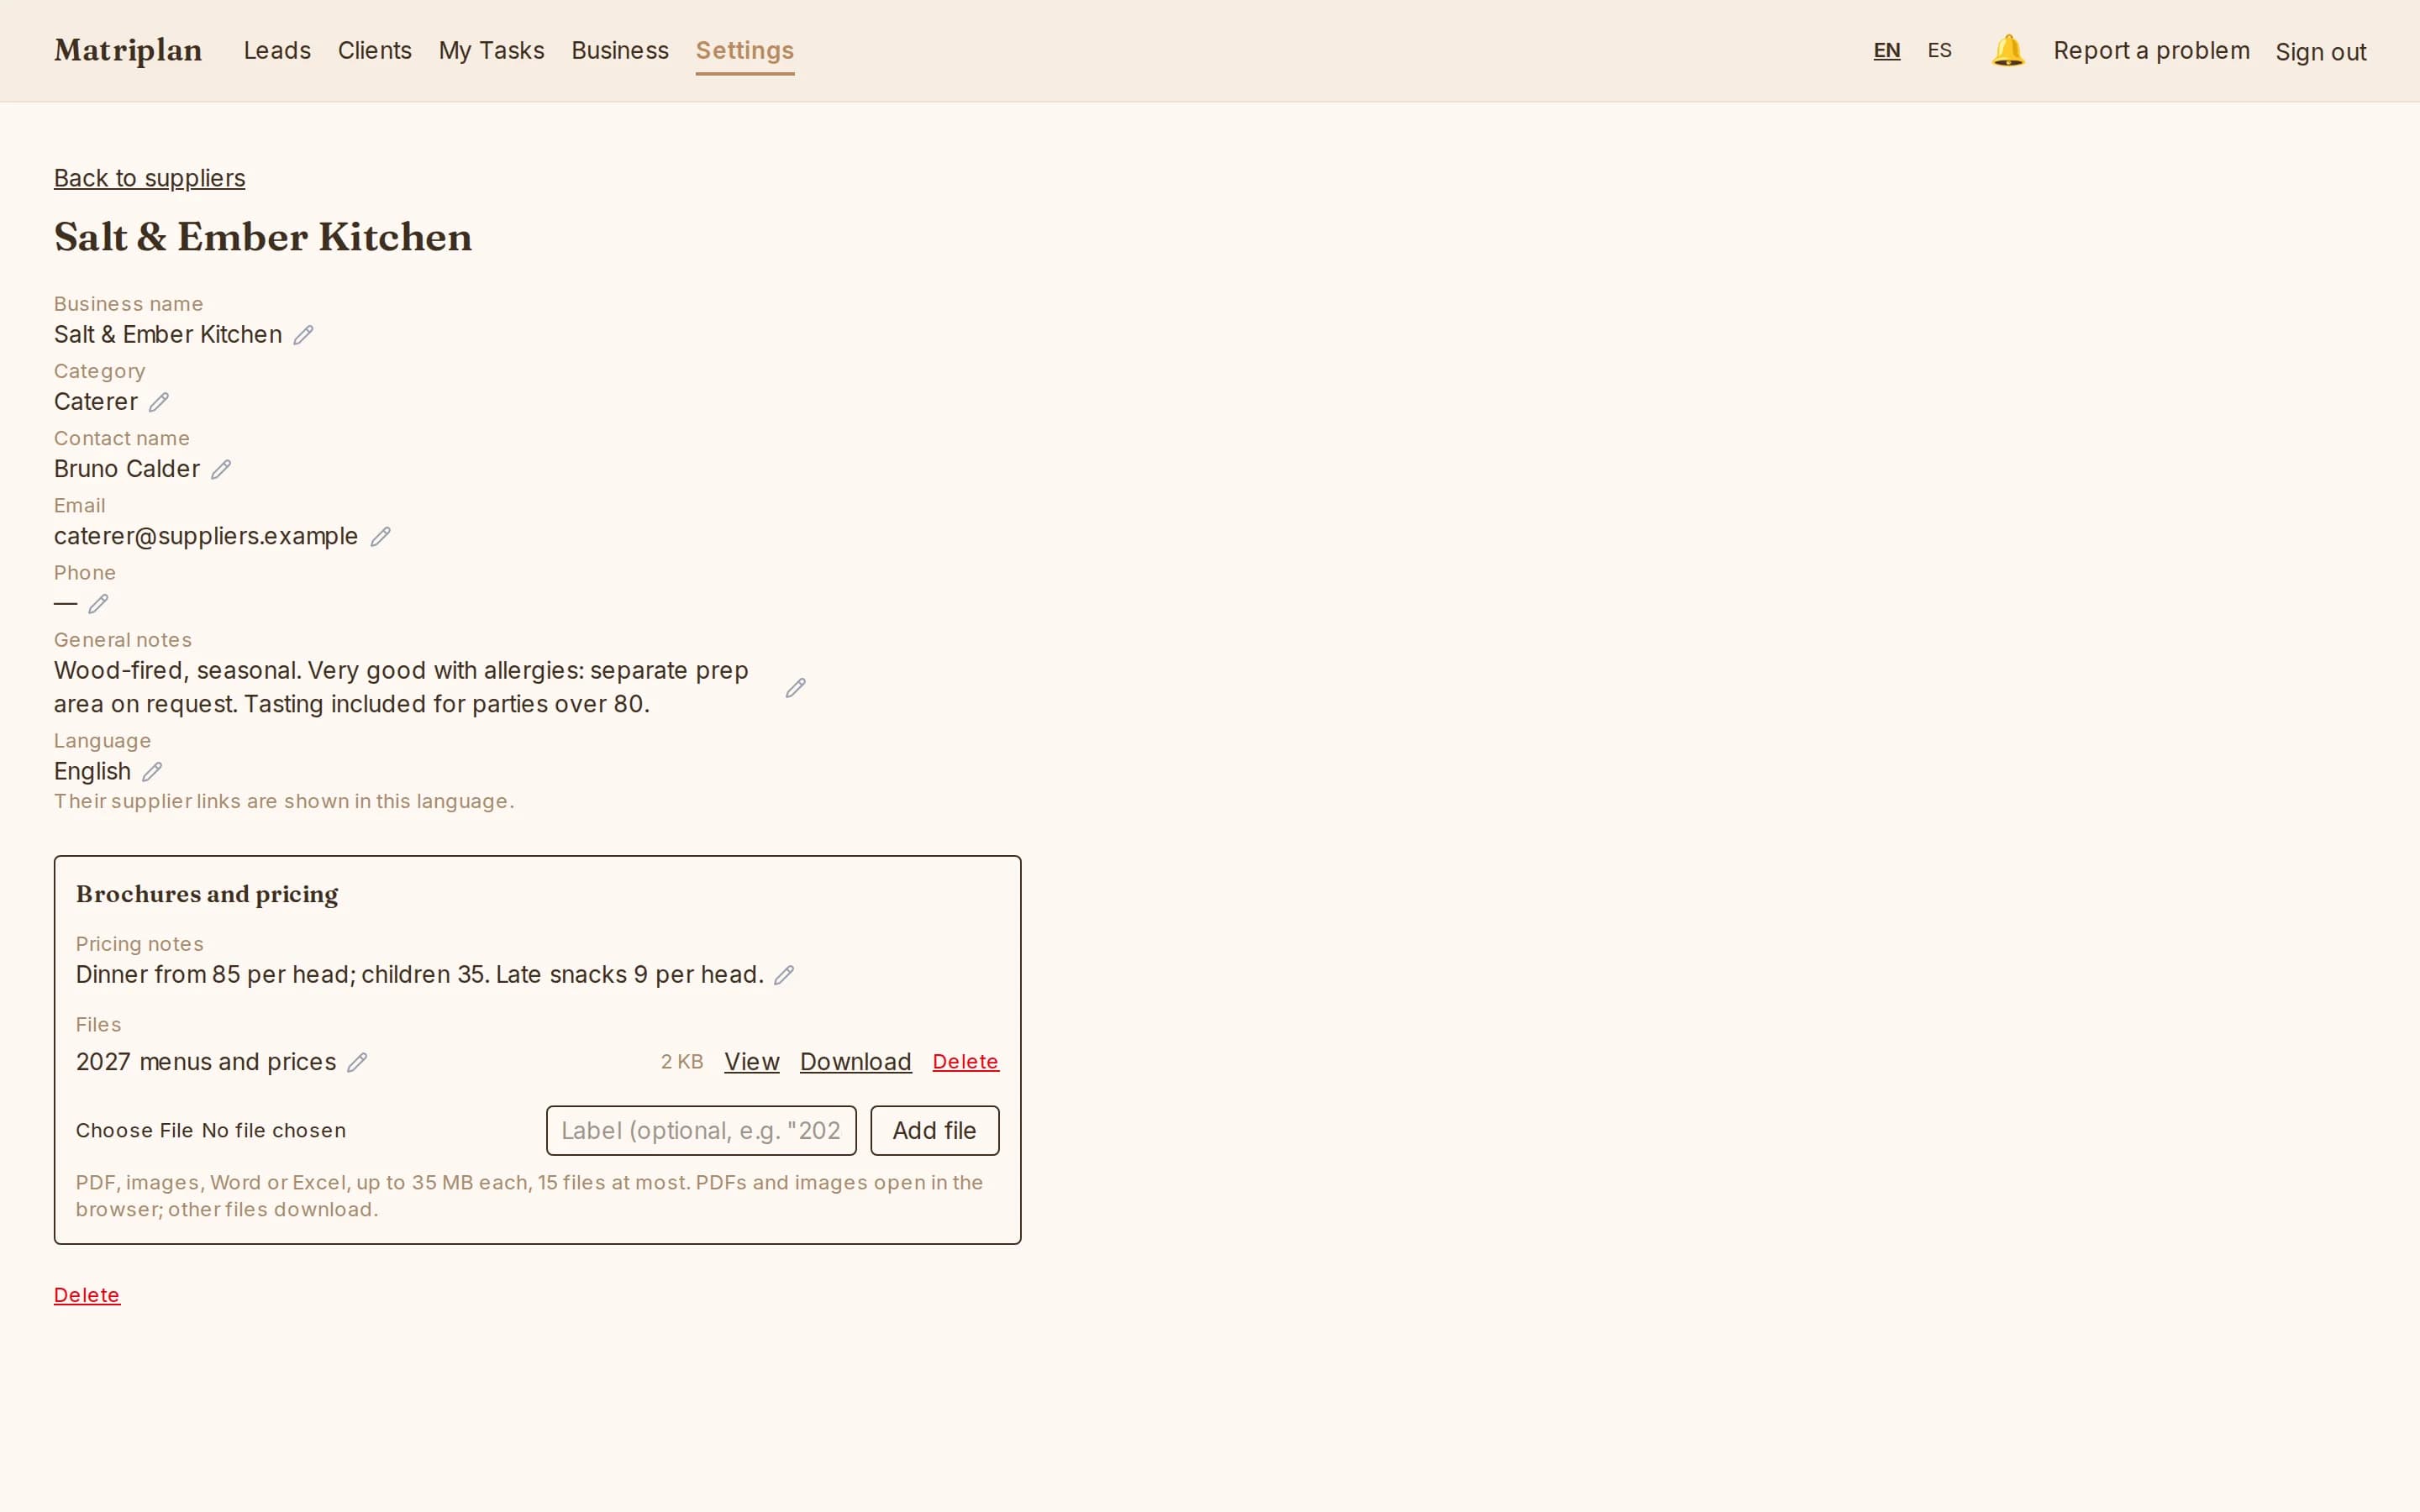Open the notifications bell
The width and height of the screenshot is (2420, 1512).
pyautogui.click(x=2008, y=50)
